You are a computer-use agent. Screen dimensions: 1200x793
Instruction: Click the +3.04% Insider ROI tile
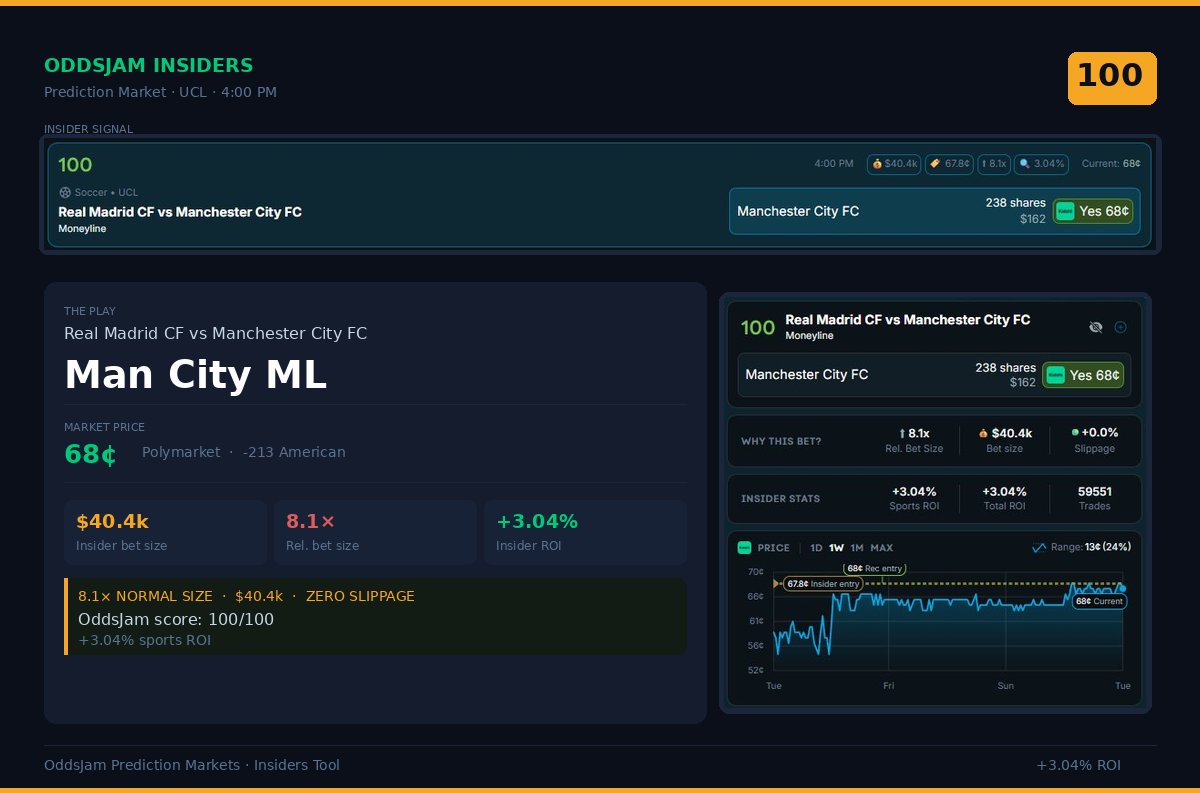[585, 533]
